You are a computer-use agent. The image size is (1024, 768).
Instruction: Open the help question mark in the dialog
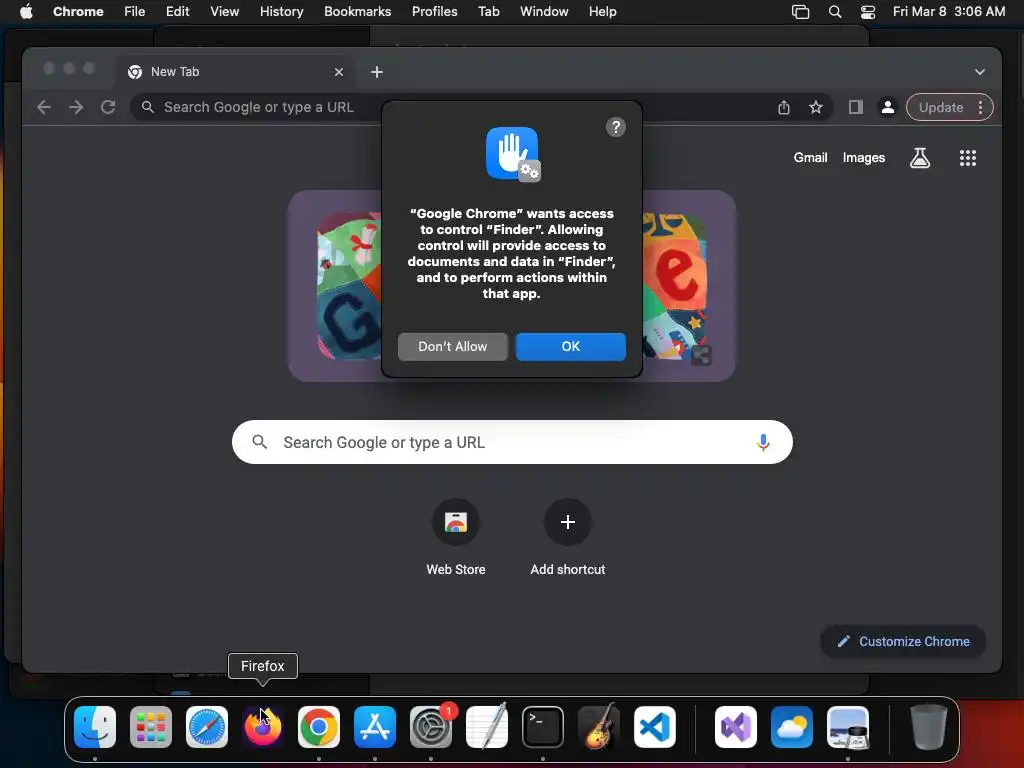click(615, 127)
